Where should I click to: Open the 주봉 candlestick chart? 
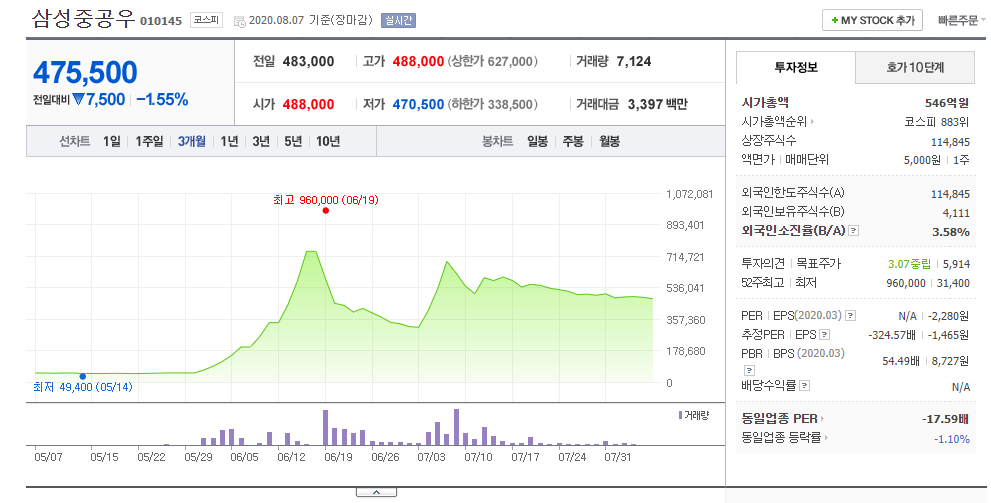coord(573,141)
